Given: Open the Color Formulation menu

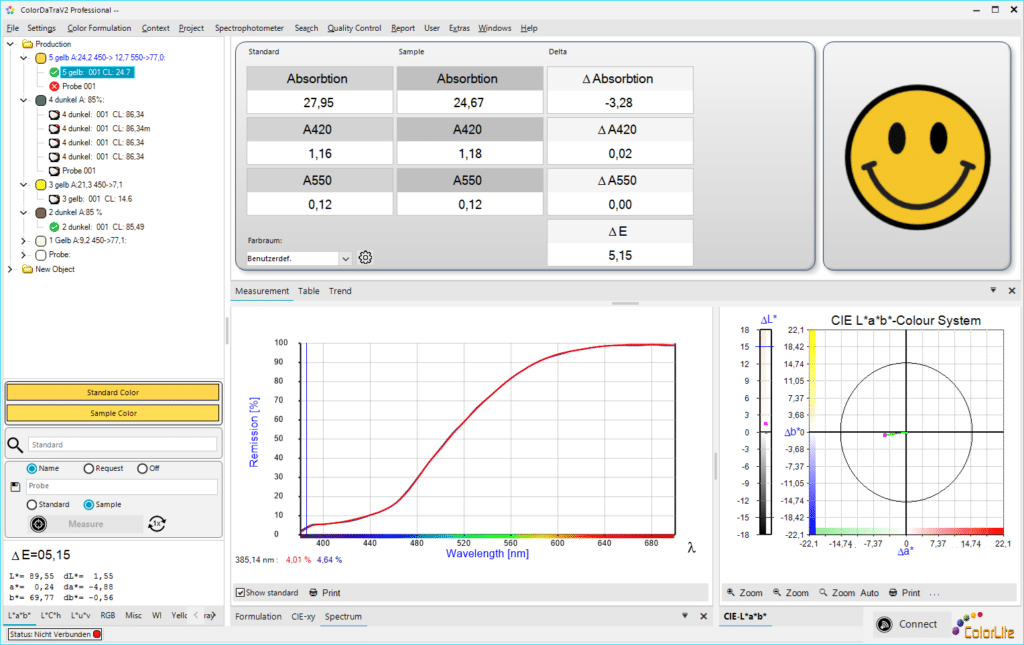Looking at the screenshot, I should [x=99, y=28].
